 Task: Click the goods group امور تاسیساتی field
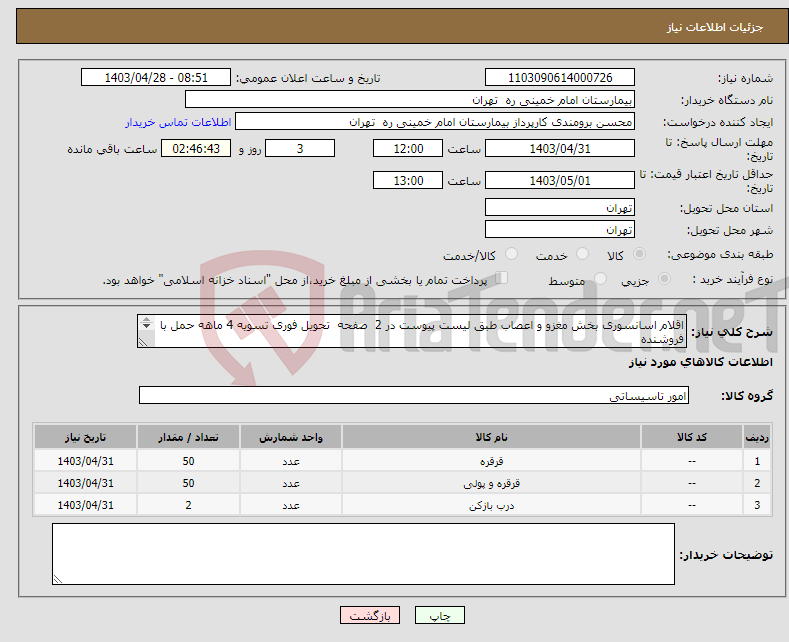[414, 395]
